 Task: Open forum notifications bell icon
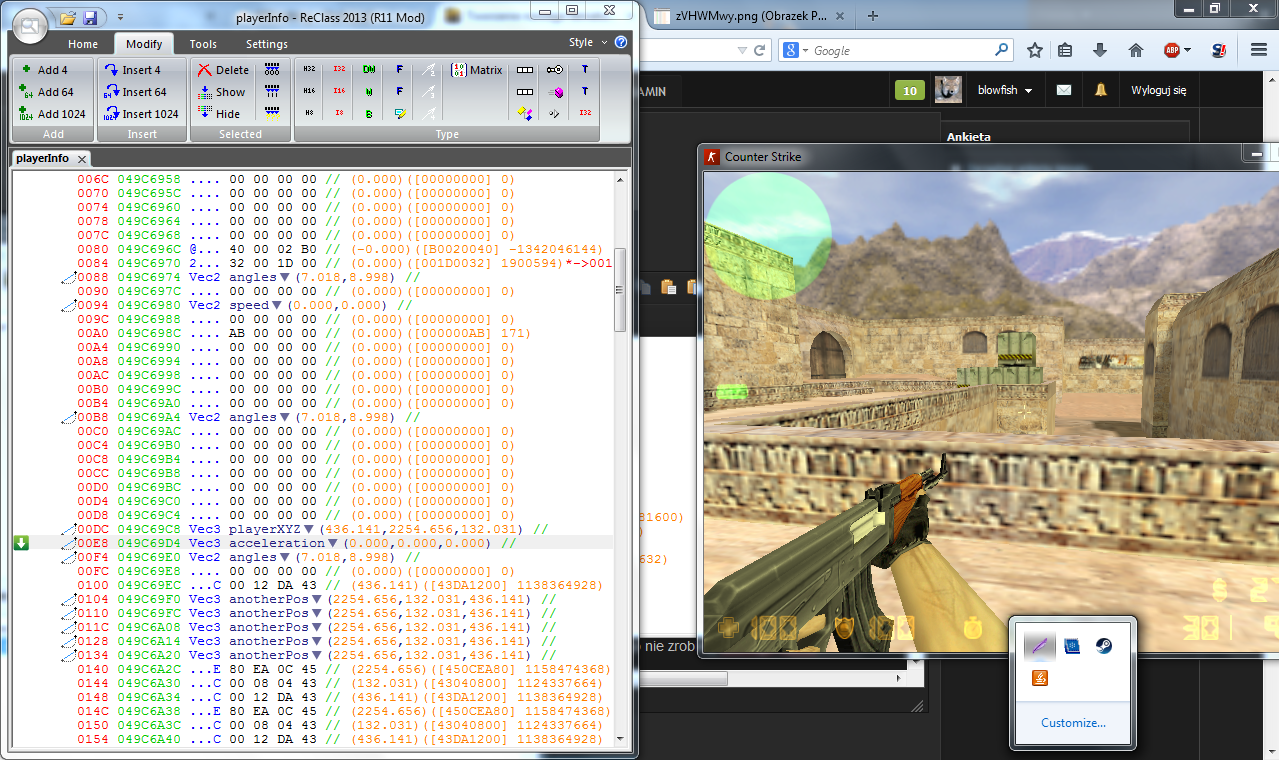(1101, 90)
